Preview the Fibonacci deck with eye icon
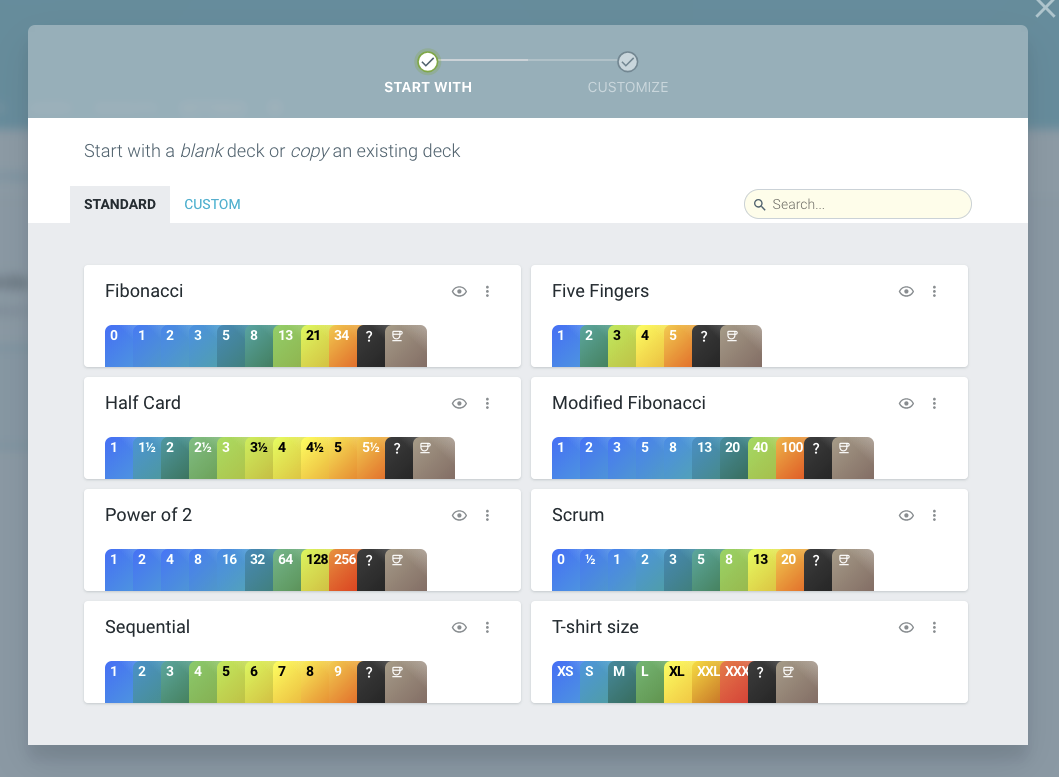Image resolution: width=1059 pixels, height=777 pixels. [x=459, y=291]
